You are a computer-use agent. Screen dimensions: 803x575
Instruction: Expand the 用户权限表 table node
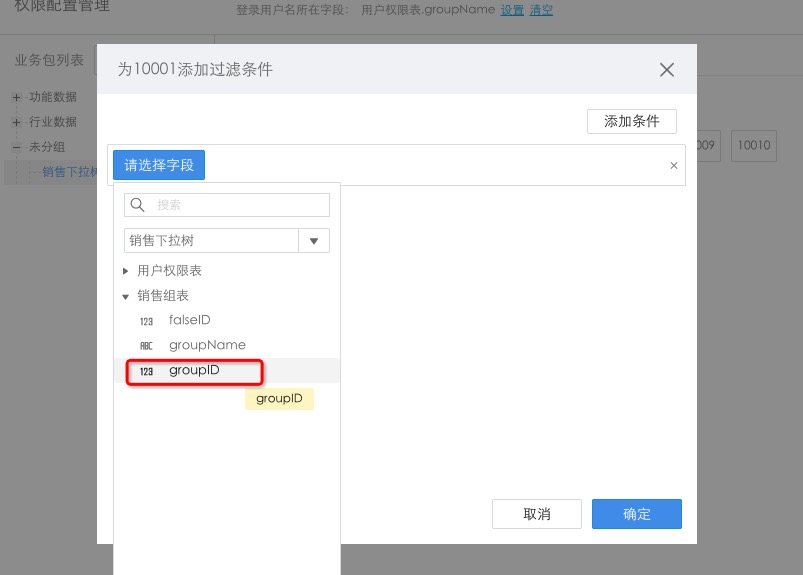tap(125, 271)
